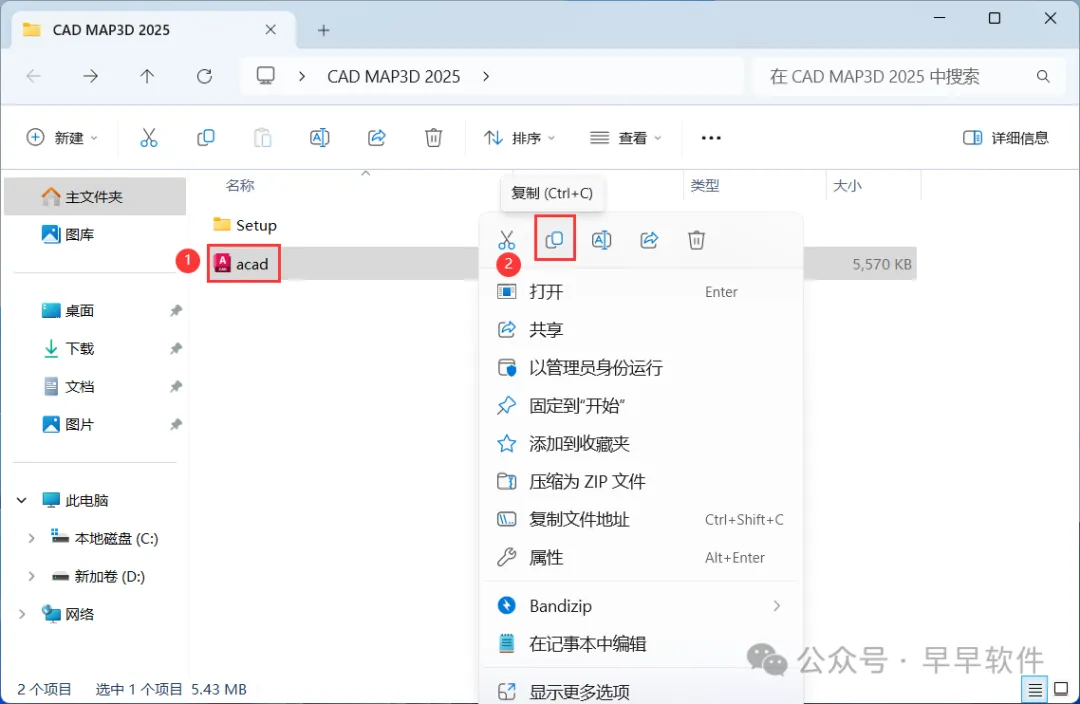The width and height of the screenshot is (1080, 704).
Task: Choose 复制文件地址 menu entry
Action: pos(641,519)
